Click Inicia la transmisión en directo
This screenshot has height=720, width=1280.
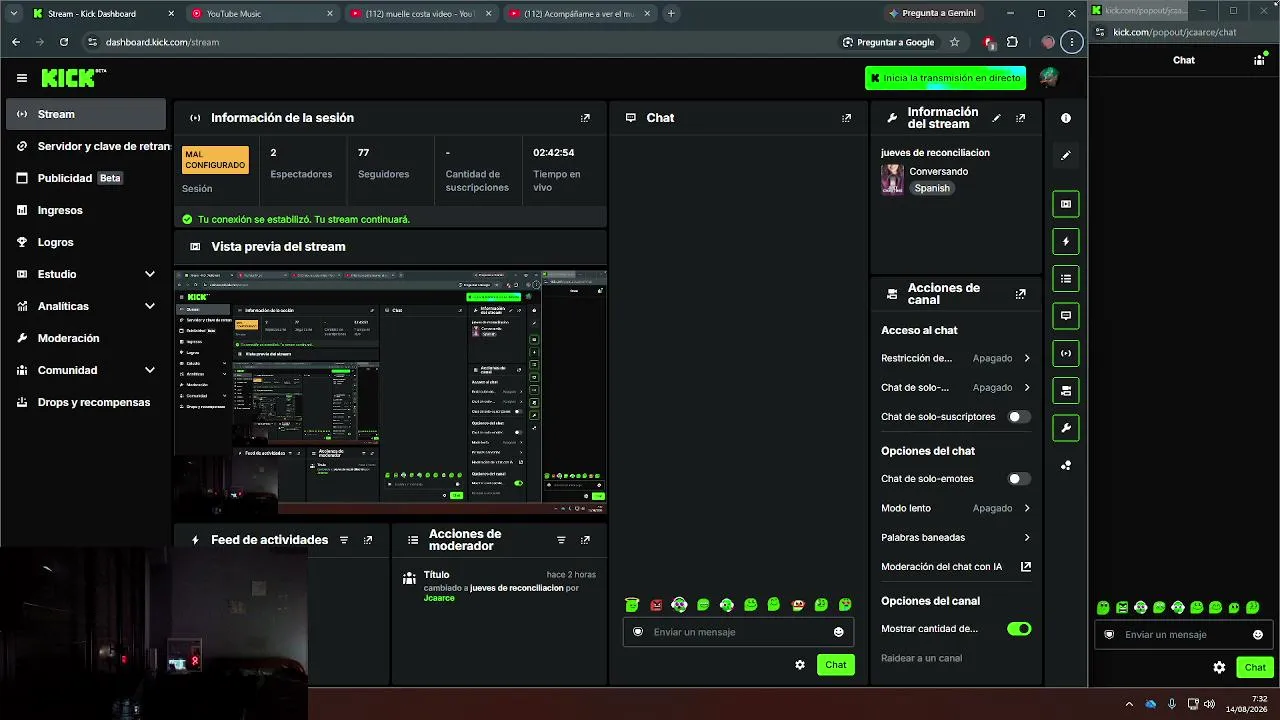tap(945, 78)
